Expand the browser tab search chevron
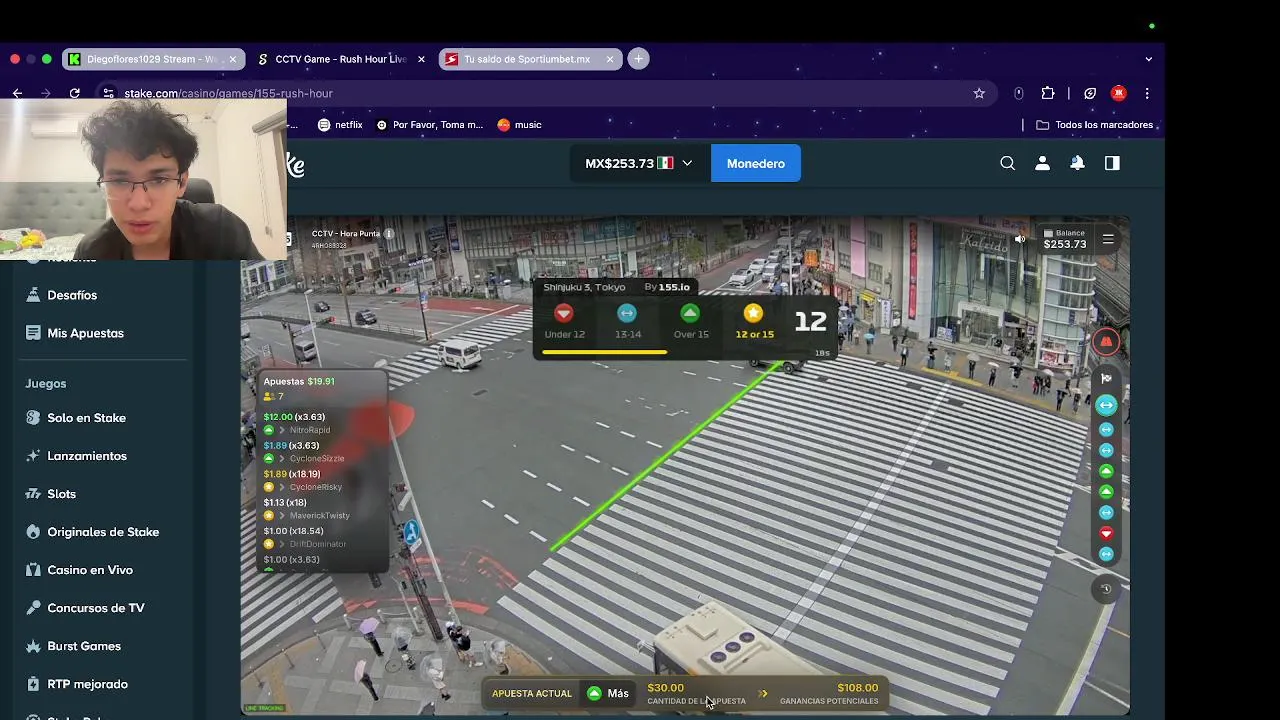Image resolution: width=1280 pixels, height=720 pixels. coord(1148,59)
